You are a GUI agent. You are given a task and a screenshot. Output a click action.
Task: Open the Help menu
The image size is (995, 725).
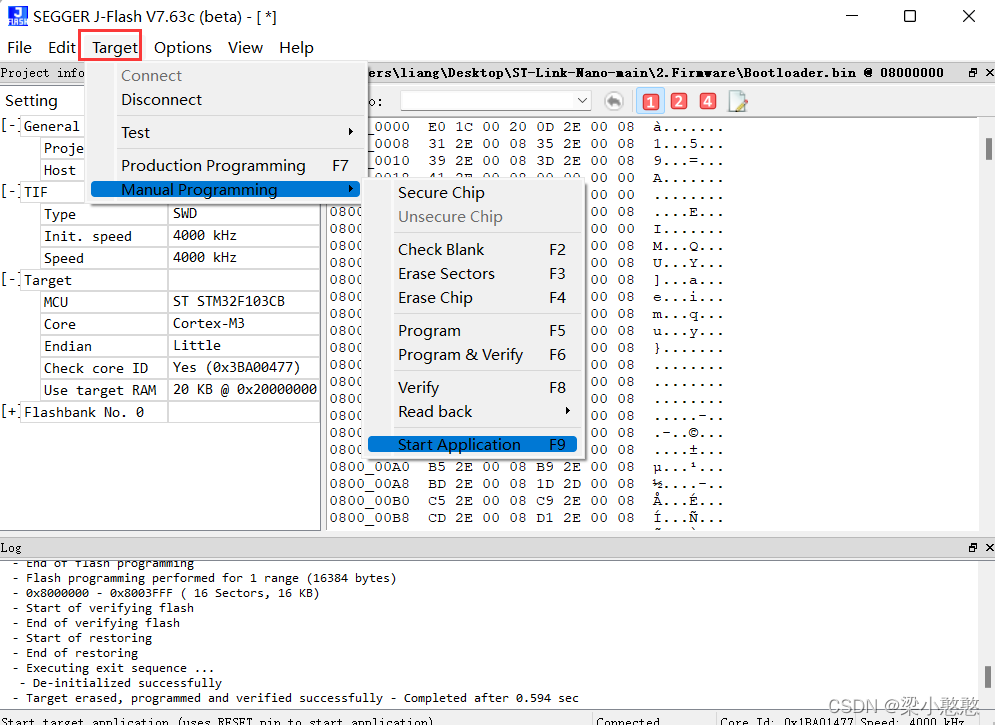[x=296, y=48]
